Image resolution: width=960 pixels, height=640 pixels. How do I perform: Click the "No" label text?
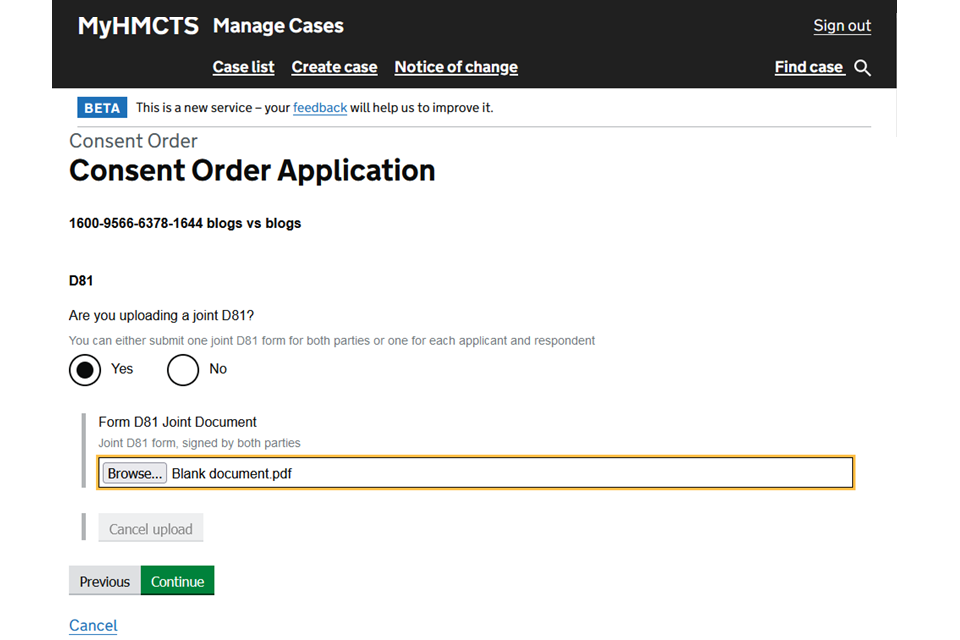(218, 369)
